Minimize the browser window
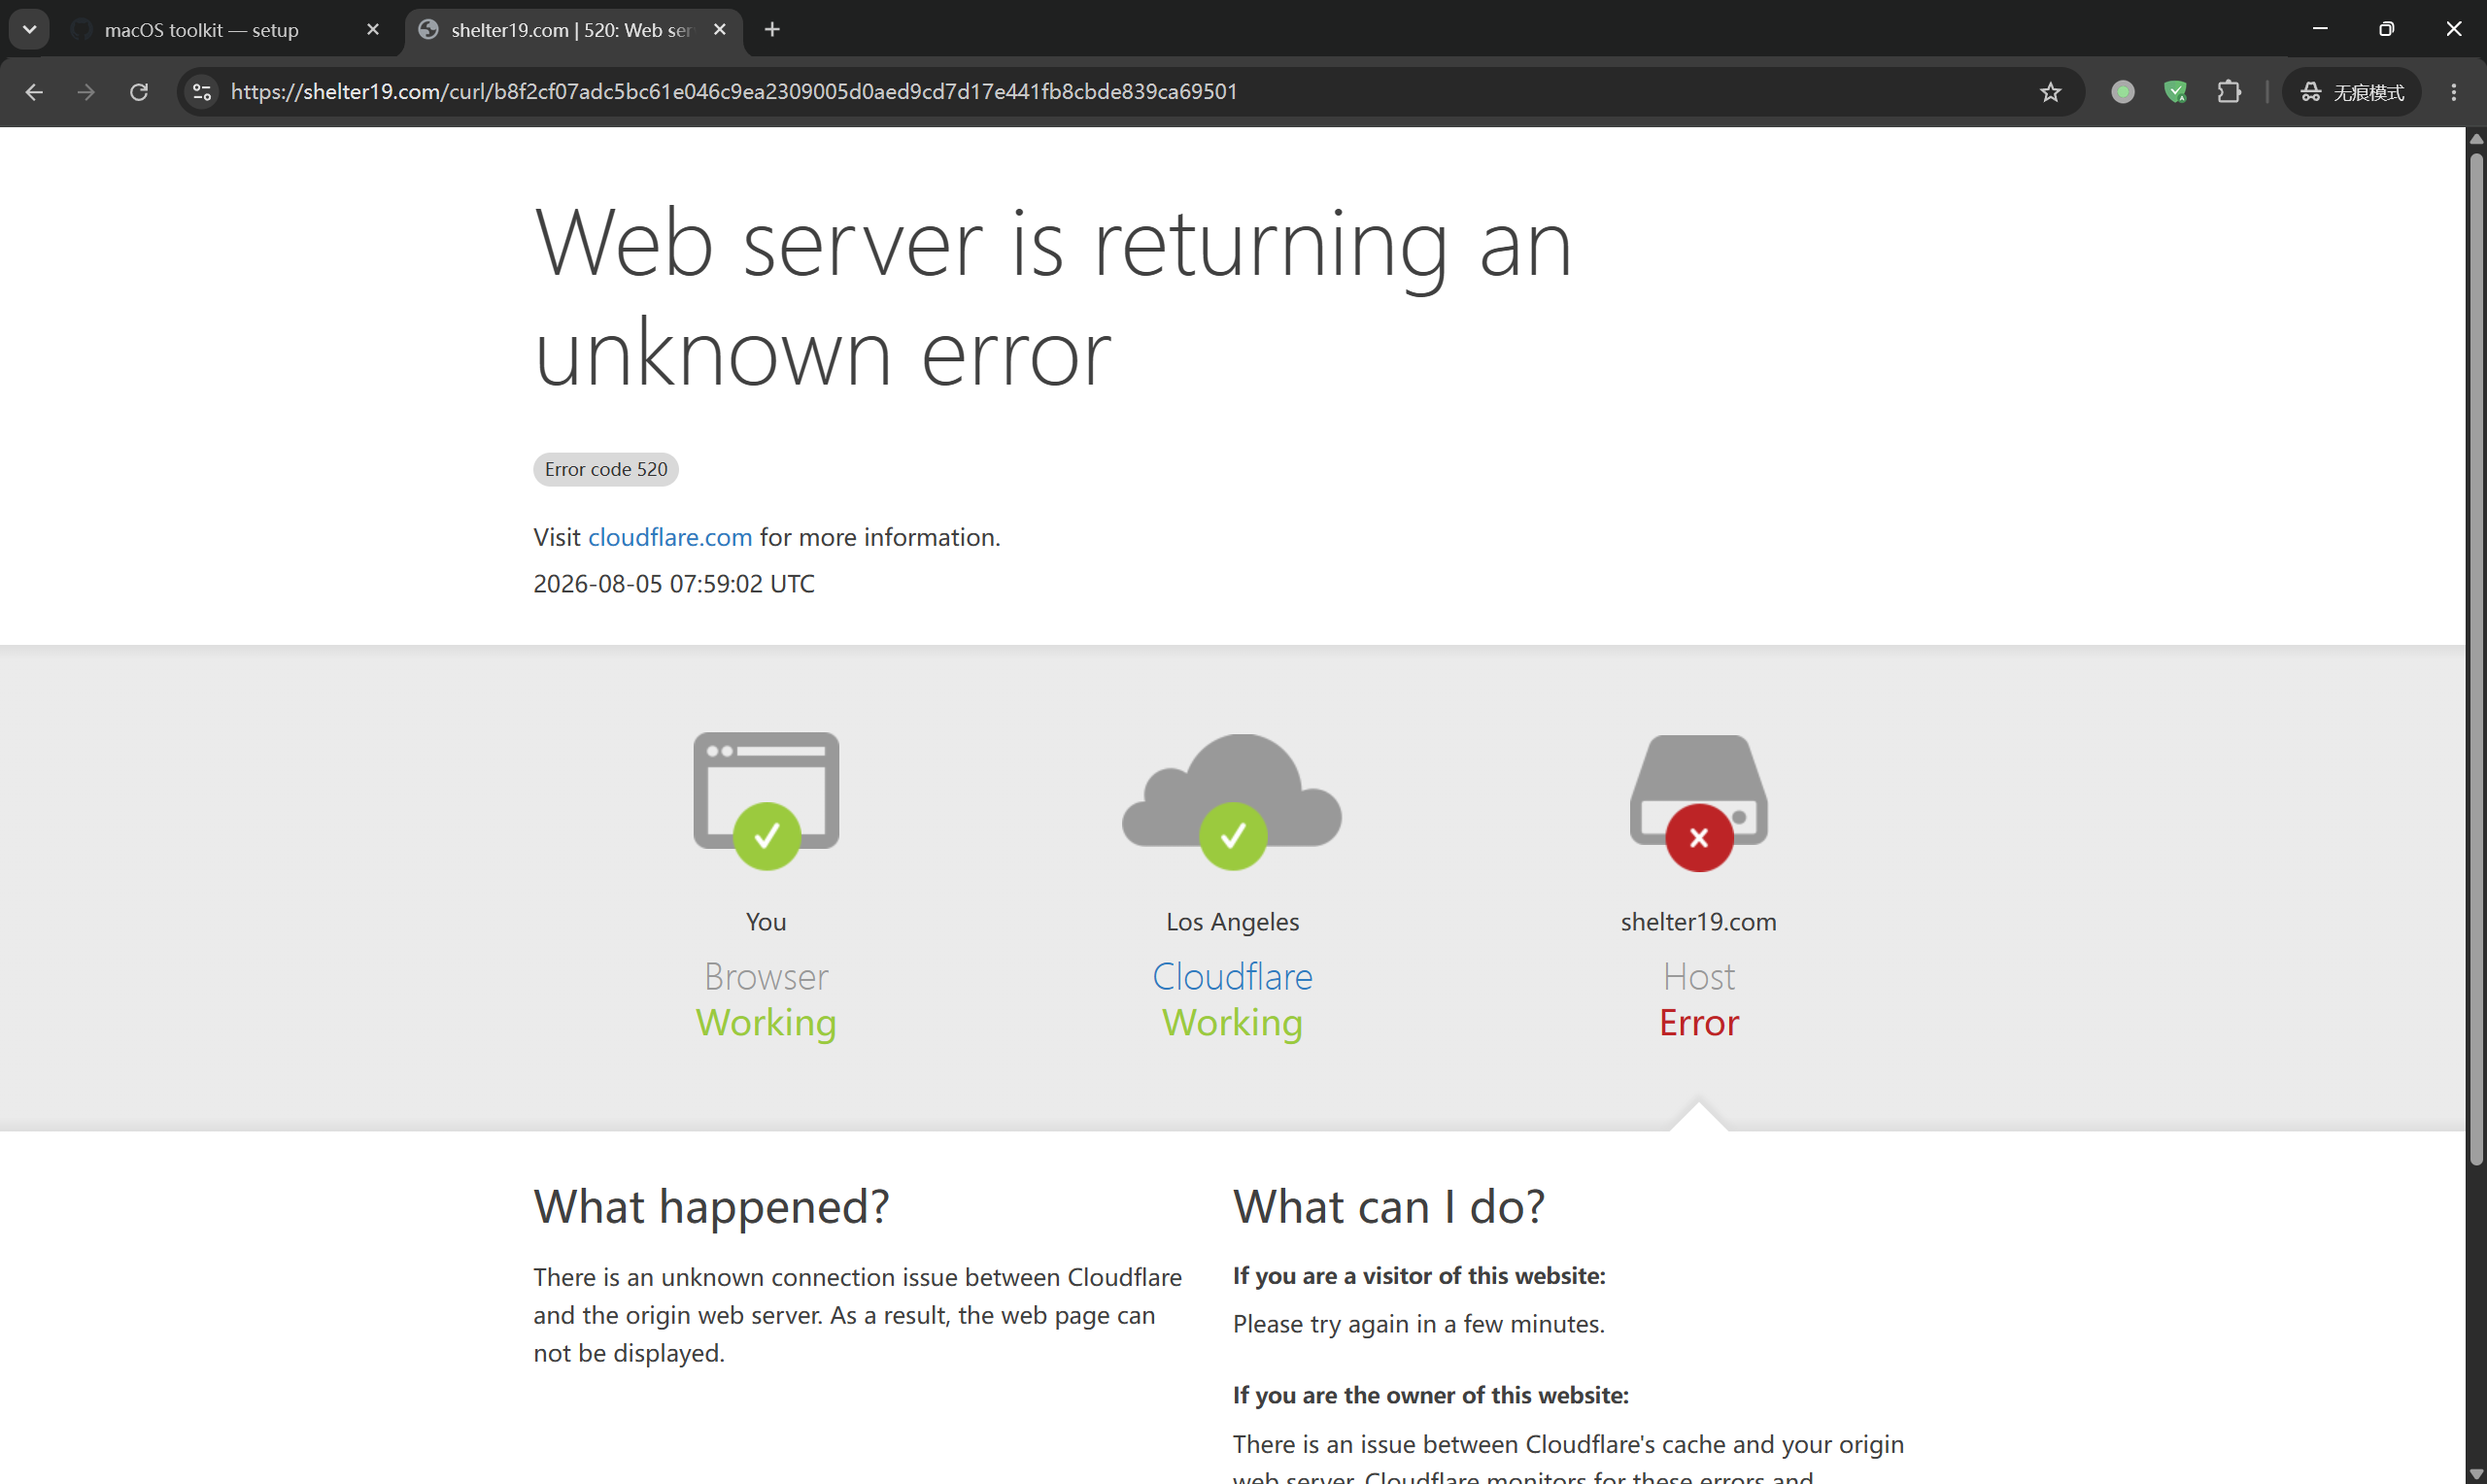Image resolution: width=2487 pixels, height=1484 pixels. point(2320,29)
